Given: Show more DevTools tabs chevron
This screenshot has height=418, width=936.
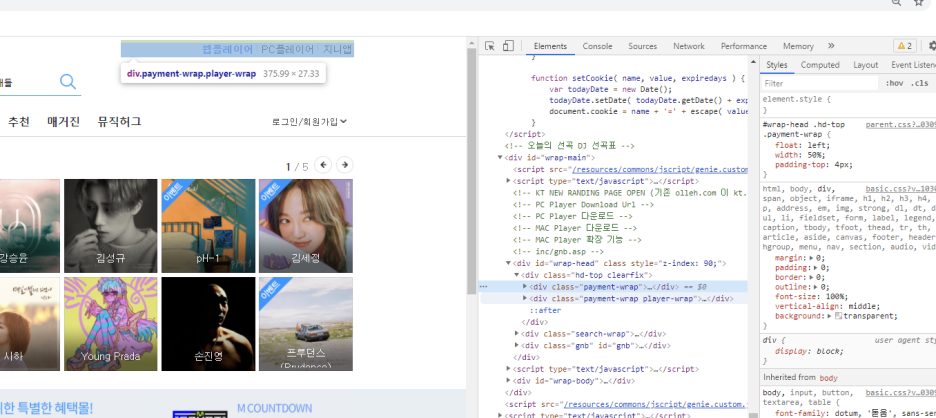Looking at the screenshot, I should [831, 46].
